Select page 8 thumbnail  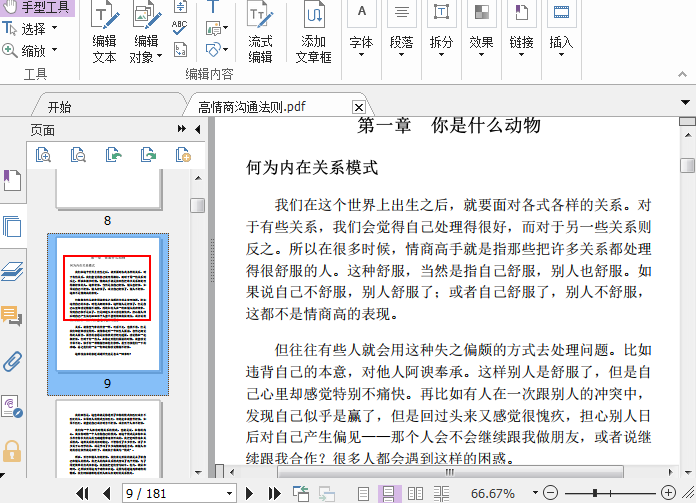[x=109, y=190]
